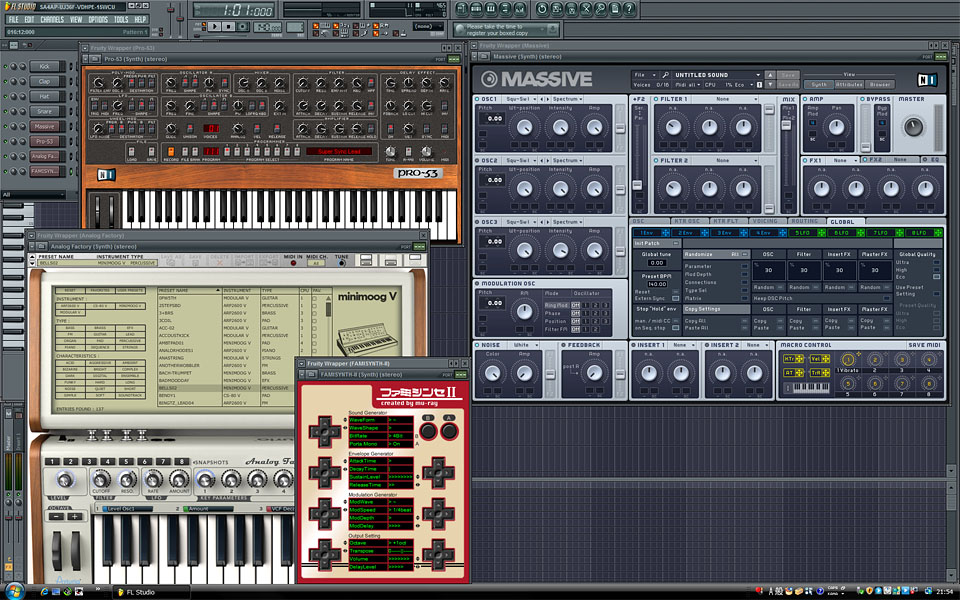Screen dimensions: 960x600
Task: Switch Massive to Synth view
Action: click(819, 84)
